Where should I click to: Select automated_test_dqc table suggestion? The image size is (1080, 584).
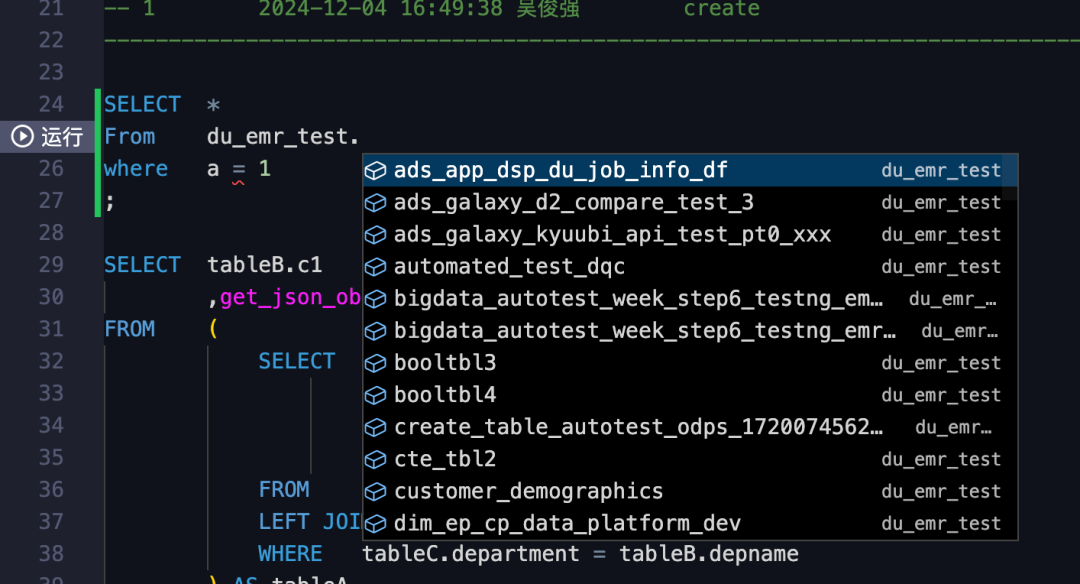point(508,267)
